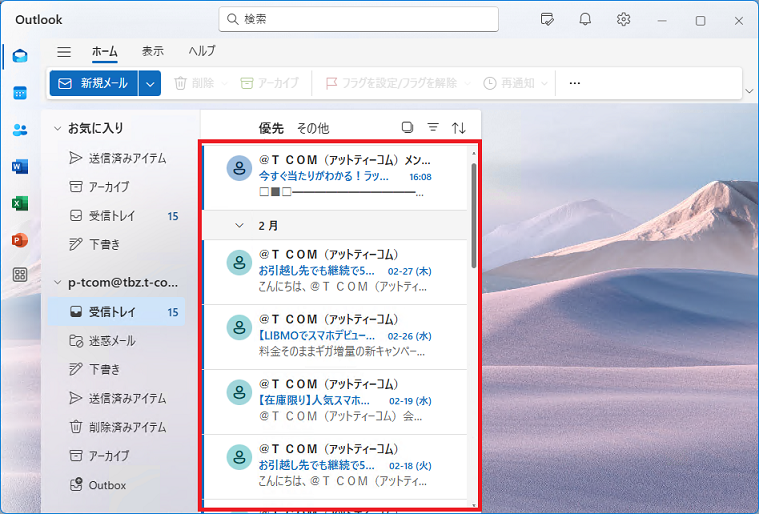Open the 迷惑メール folder
Screen dimensions: 759x514
[117, 341]
